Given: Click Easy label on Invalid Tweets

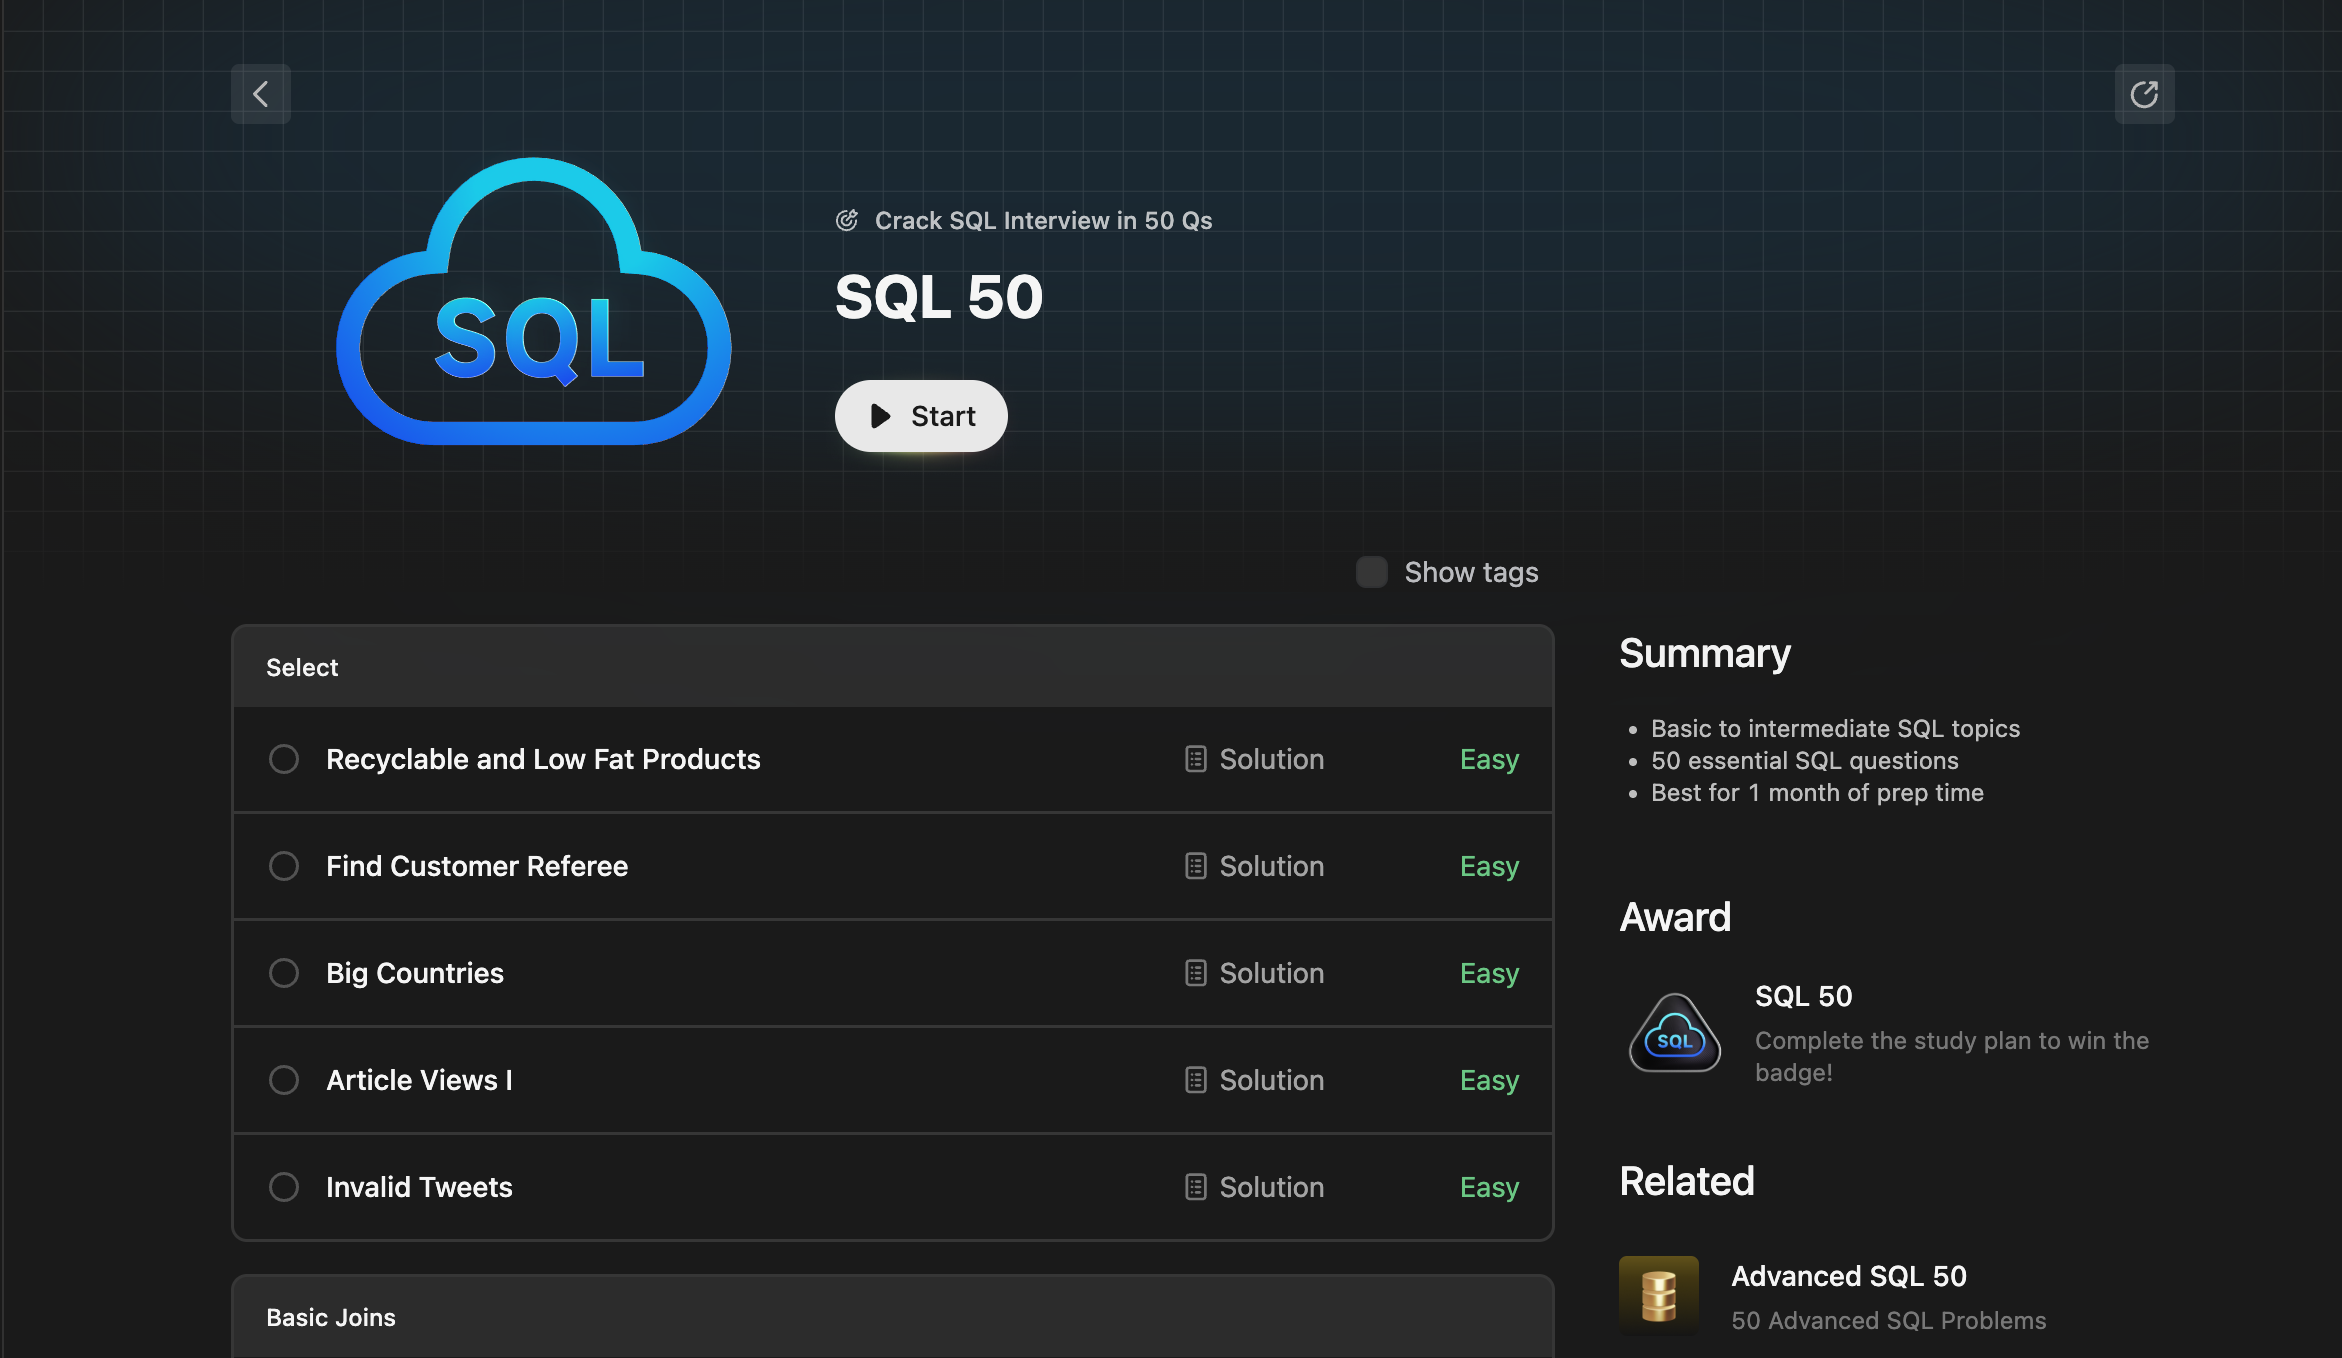Looking at the screenshot, I should coord(1489,1188).
